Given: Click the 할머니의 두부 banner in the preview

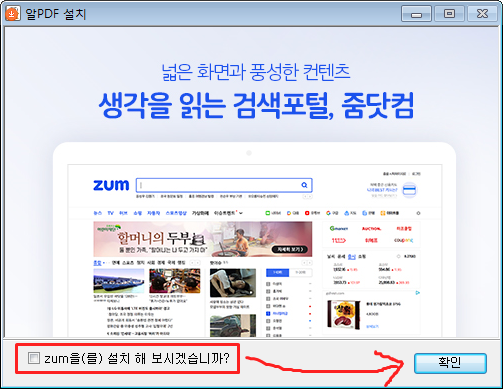Looking at the screenshot, I should 203,239.
